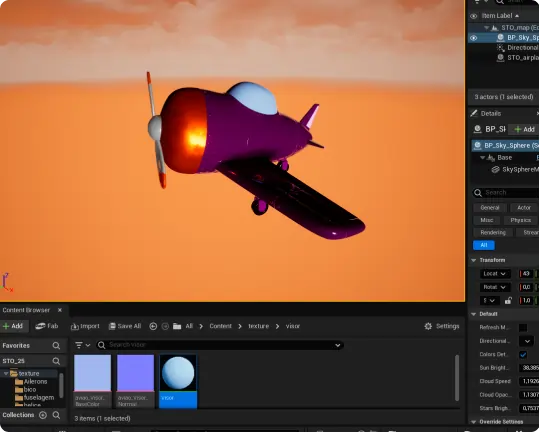The image size is (540, 432).
Task: Select the Misc filter tab
Action: [x=487, y=220]
